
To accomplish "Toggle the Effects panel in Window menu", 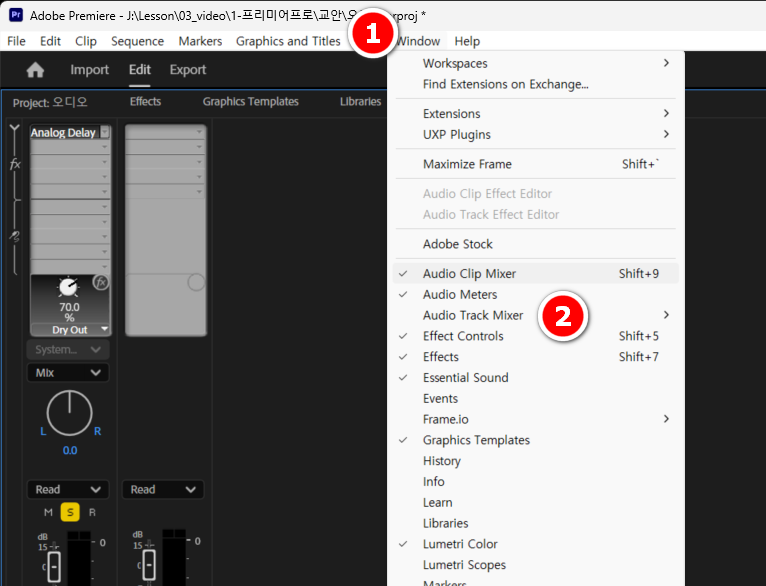I will pos(535,357).
